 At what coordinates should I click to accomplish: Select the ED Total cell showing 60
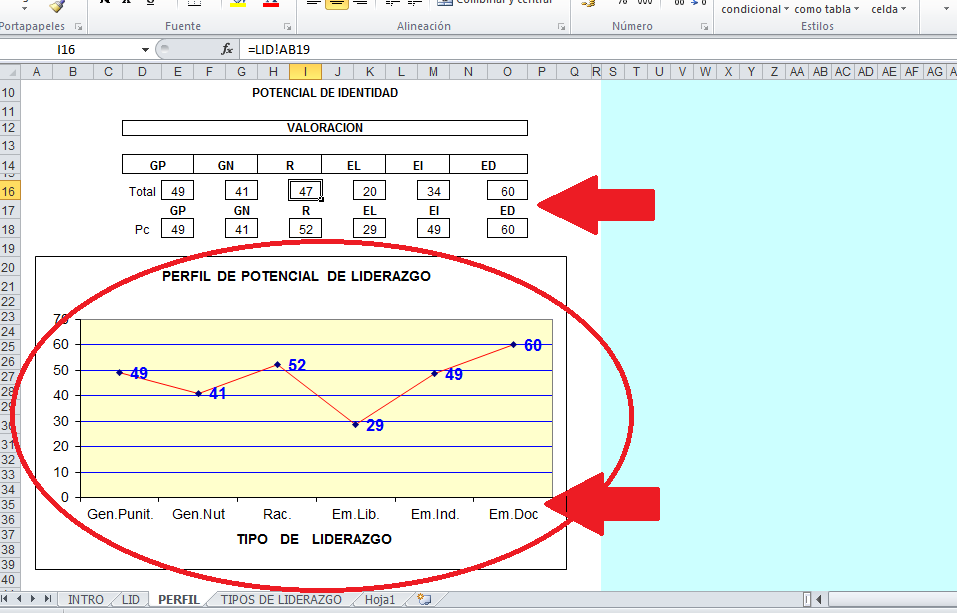point(507,191)
